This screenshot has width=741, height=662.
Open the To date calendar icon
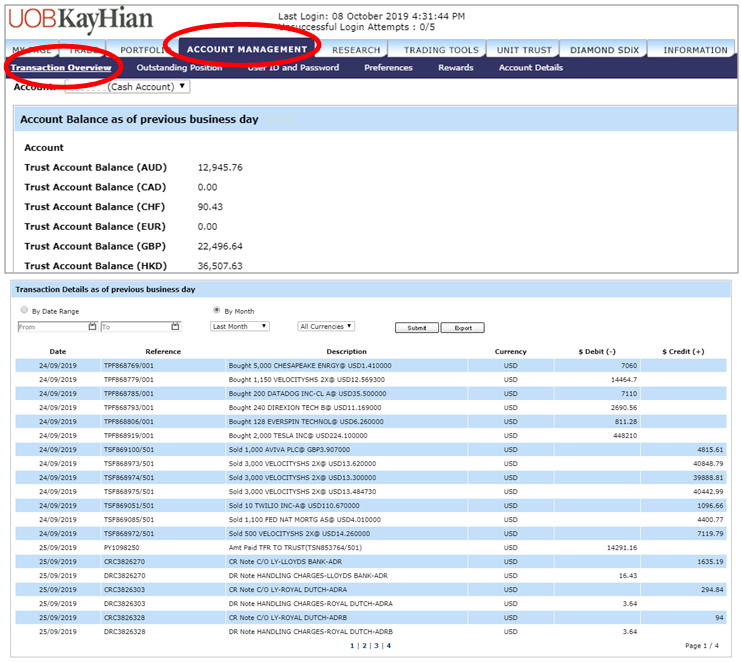point(175,327)
